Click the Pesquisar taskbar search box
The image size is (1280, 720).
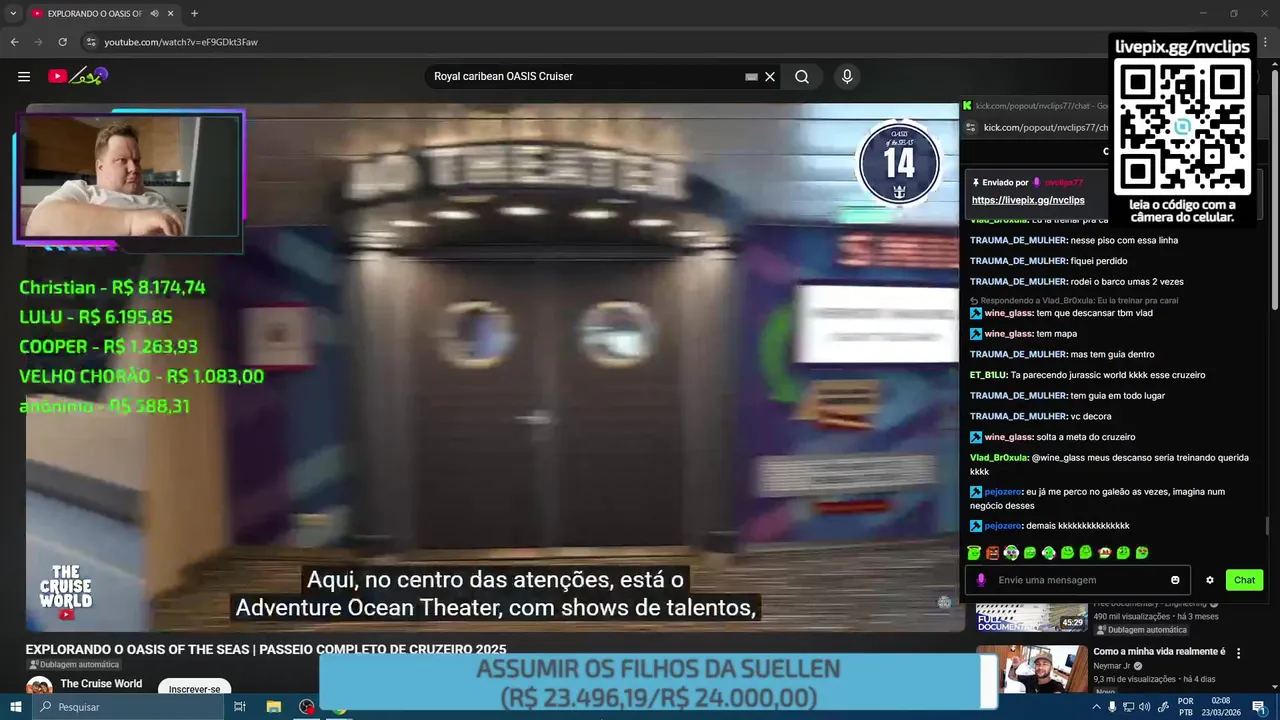coord(128,706)
